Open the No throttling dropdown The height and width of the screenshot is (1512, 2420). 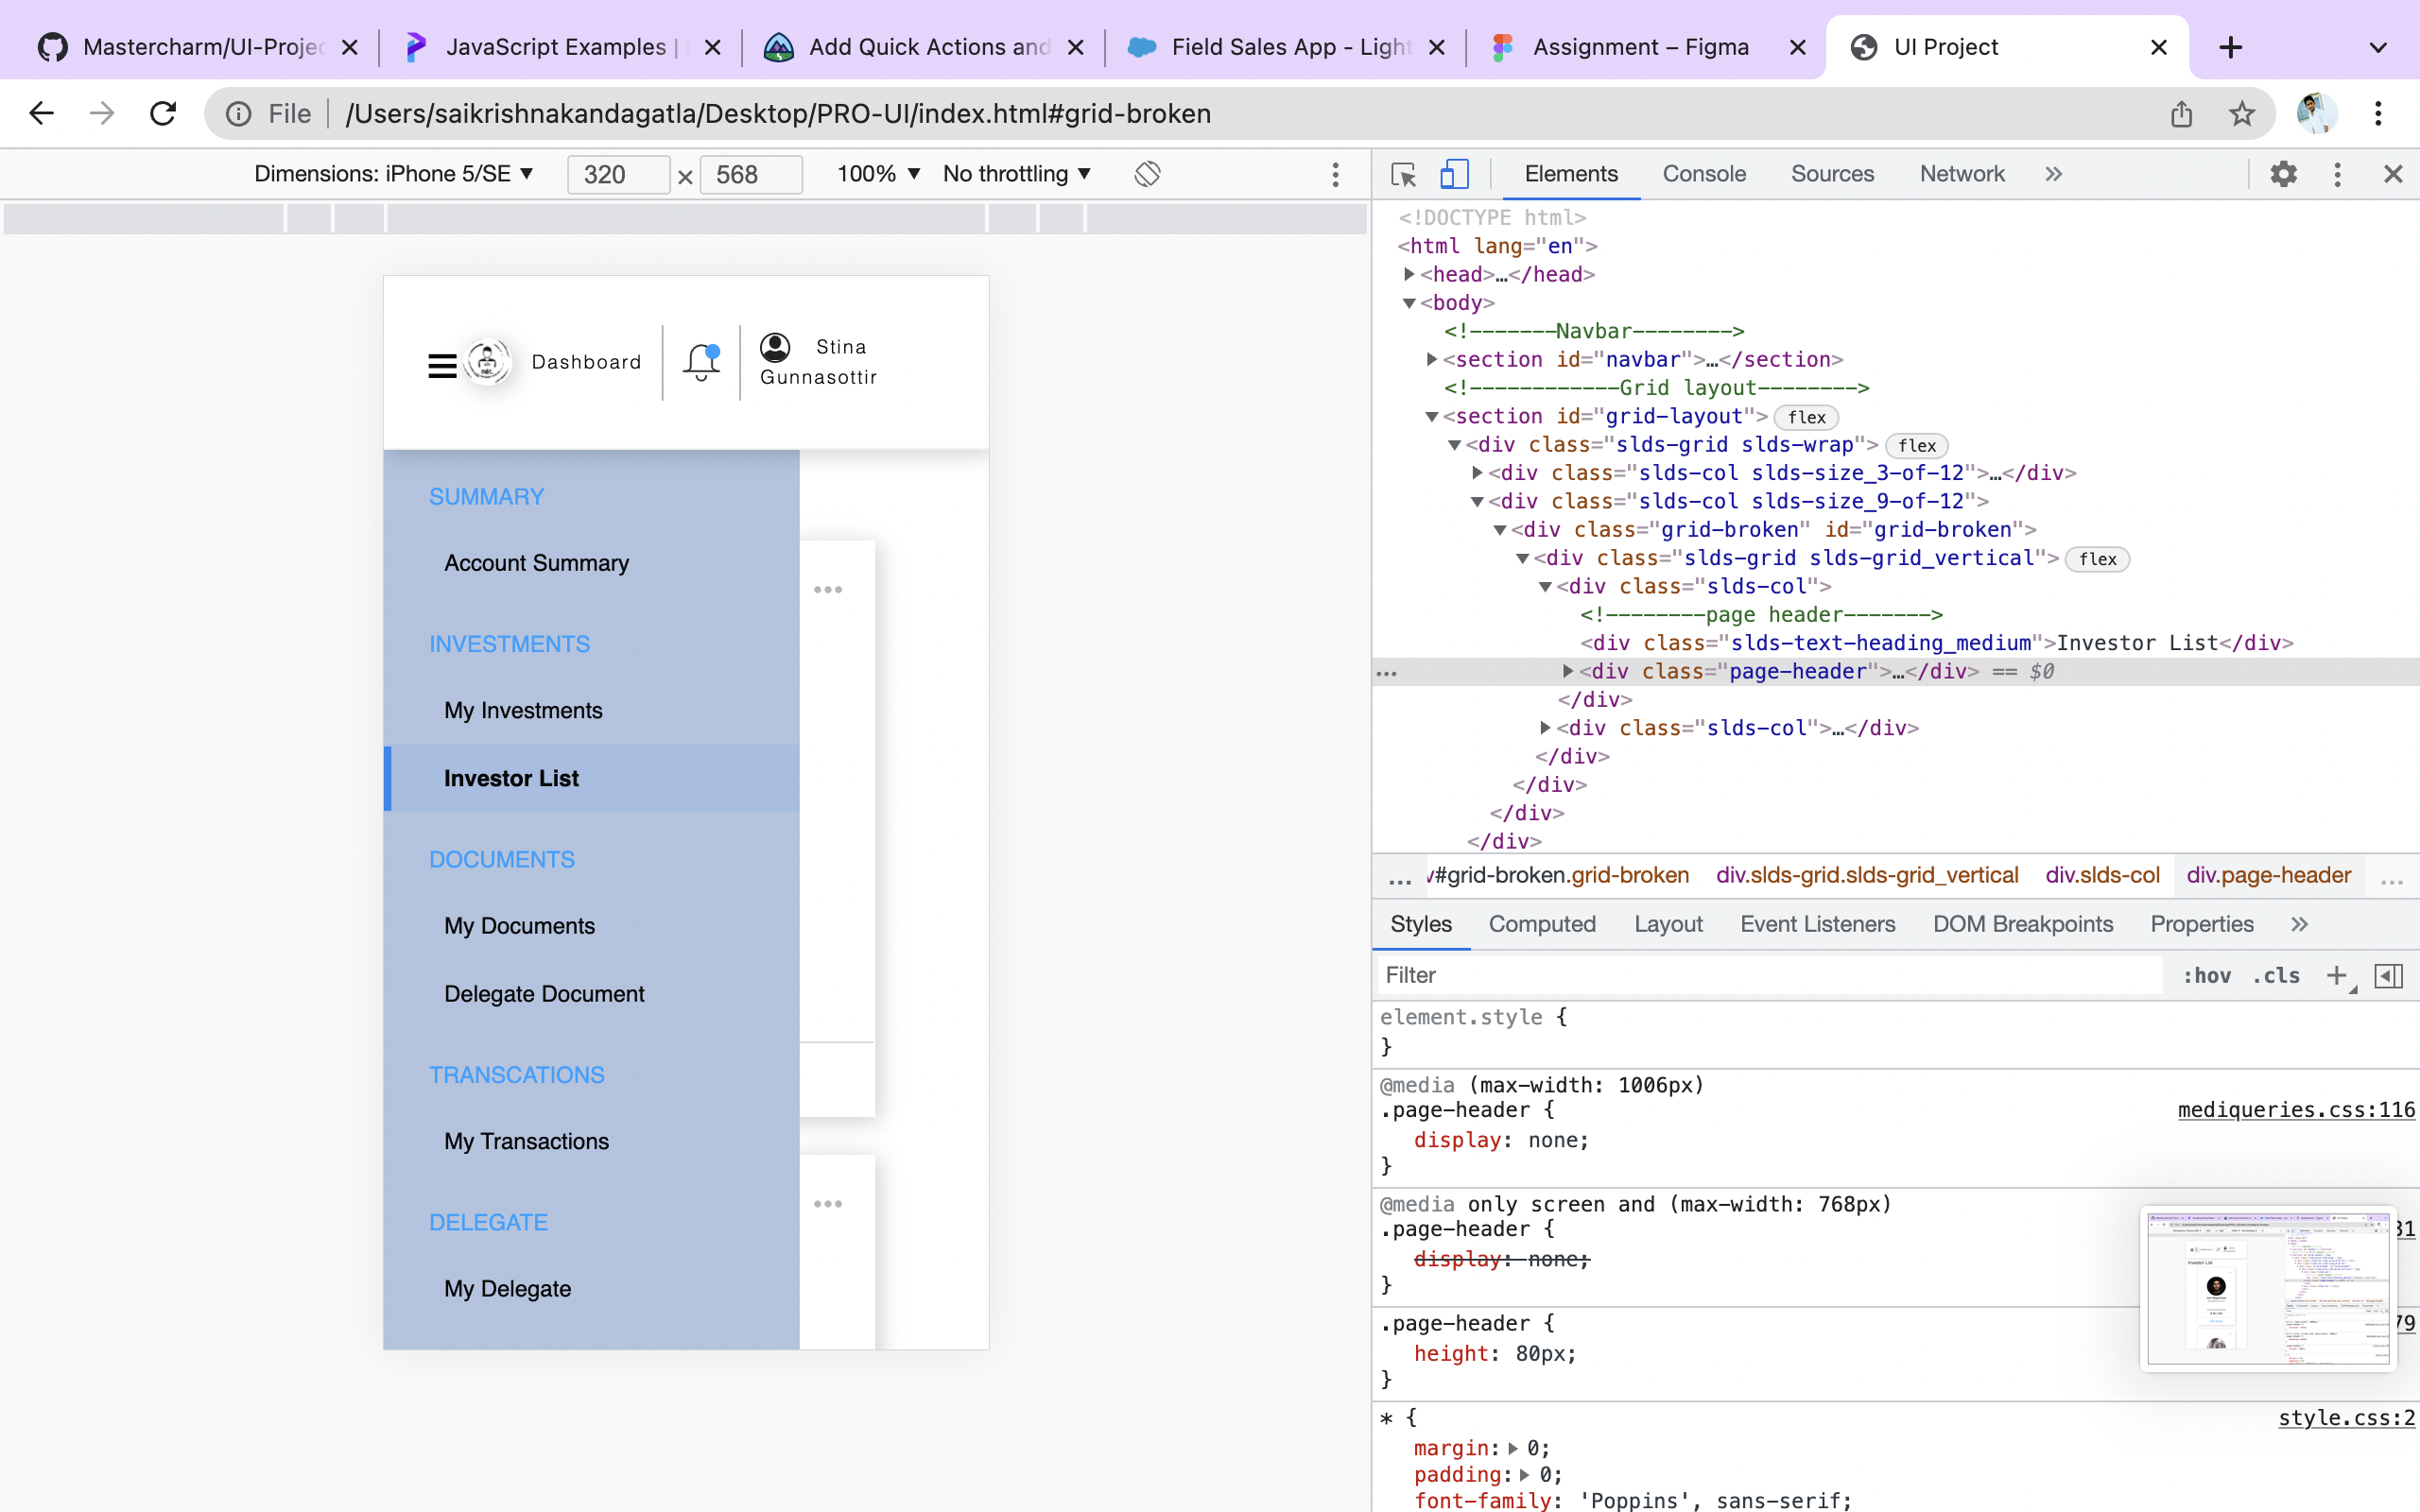coord(1017,174)
